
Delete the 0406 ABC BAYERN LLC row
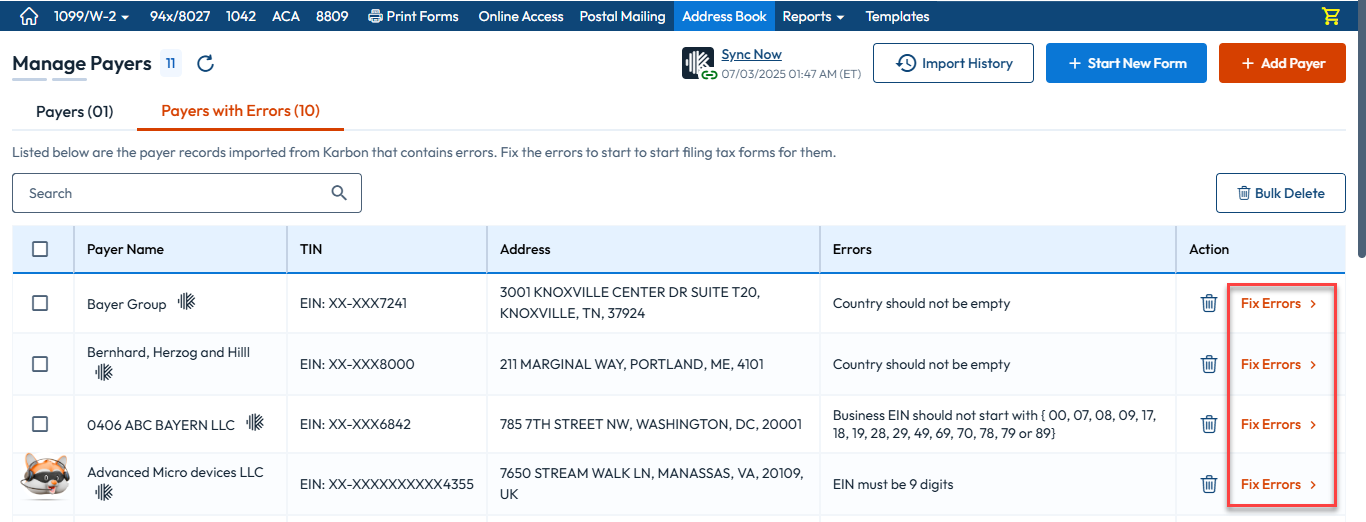[x=1209, y=424]
